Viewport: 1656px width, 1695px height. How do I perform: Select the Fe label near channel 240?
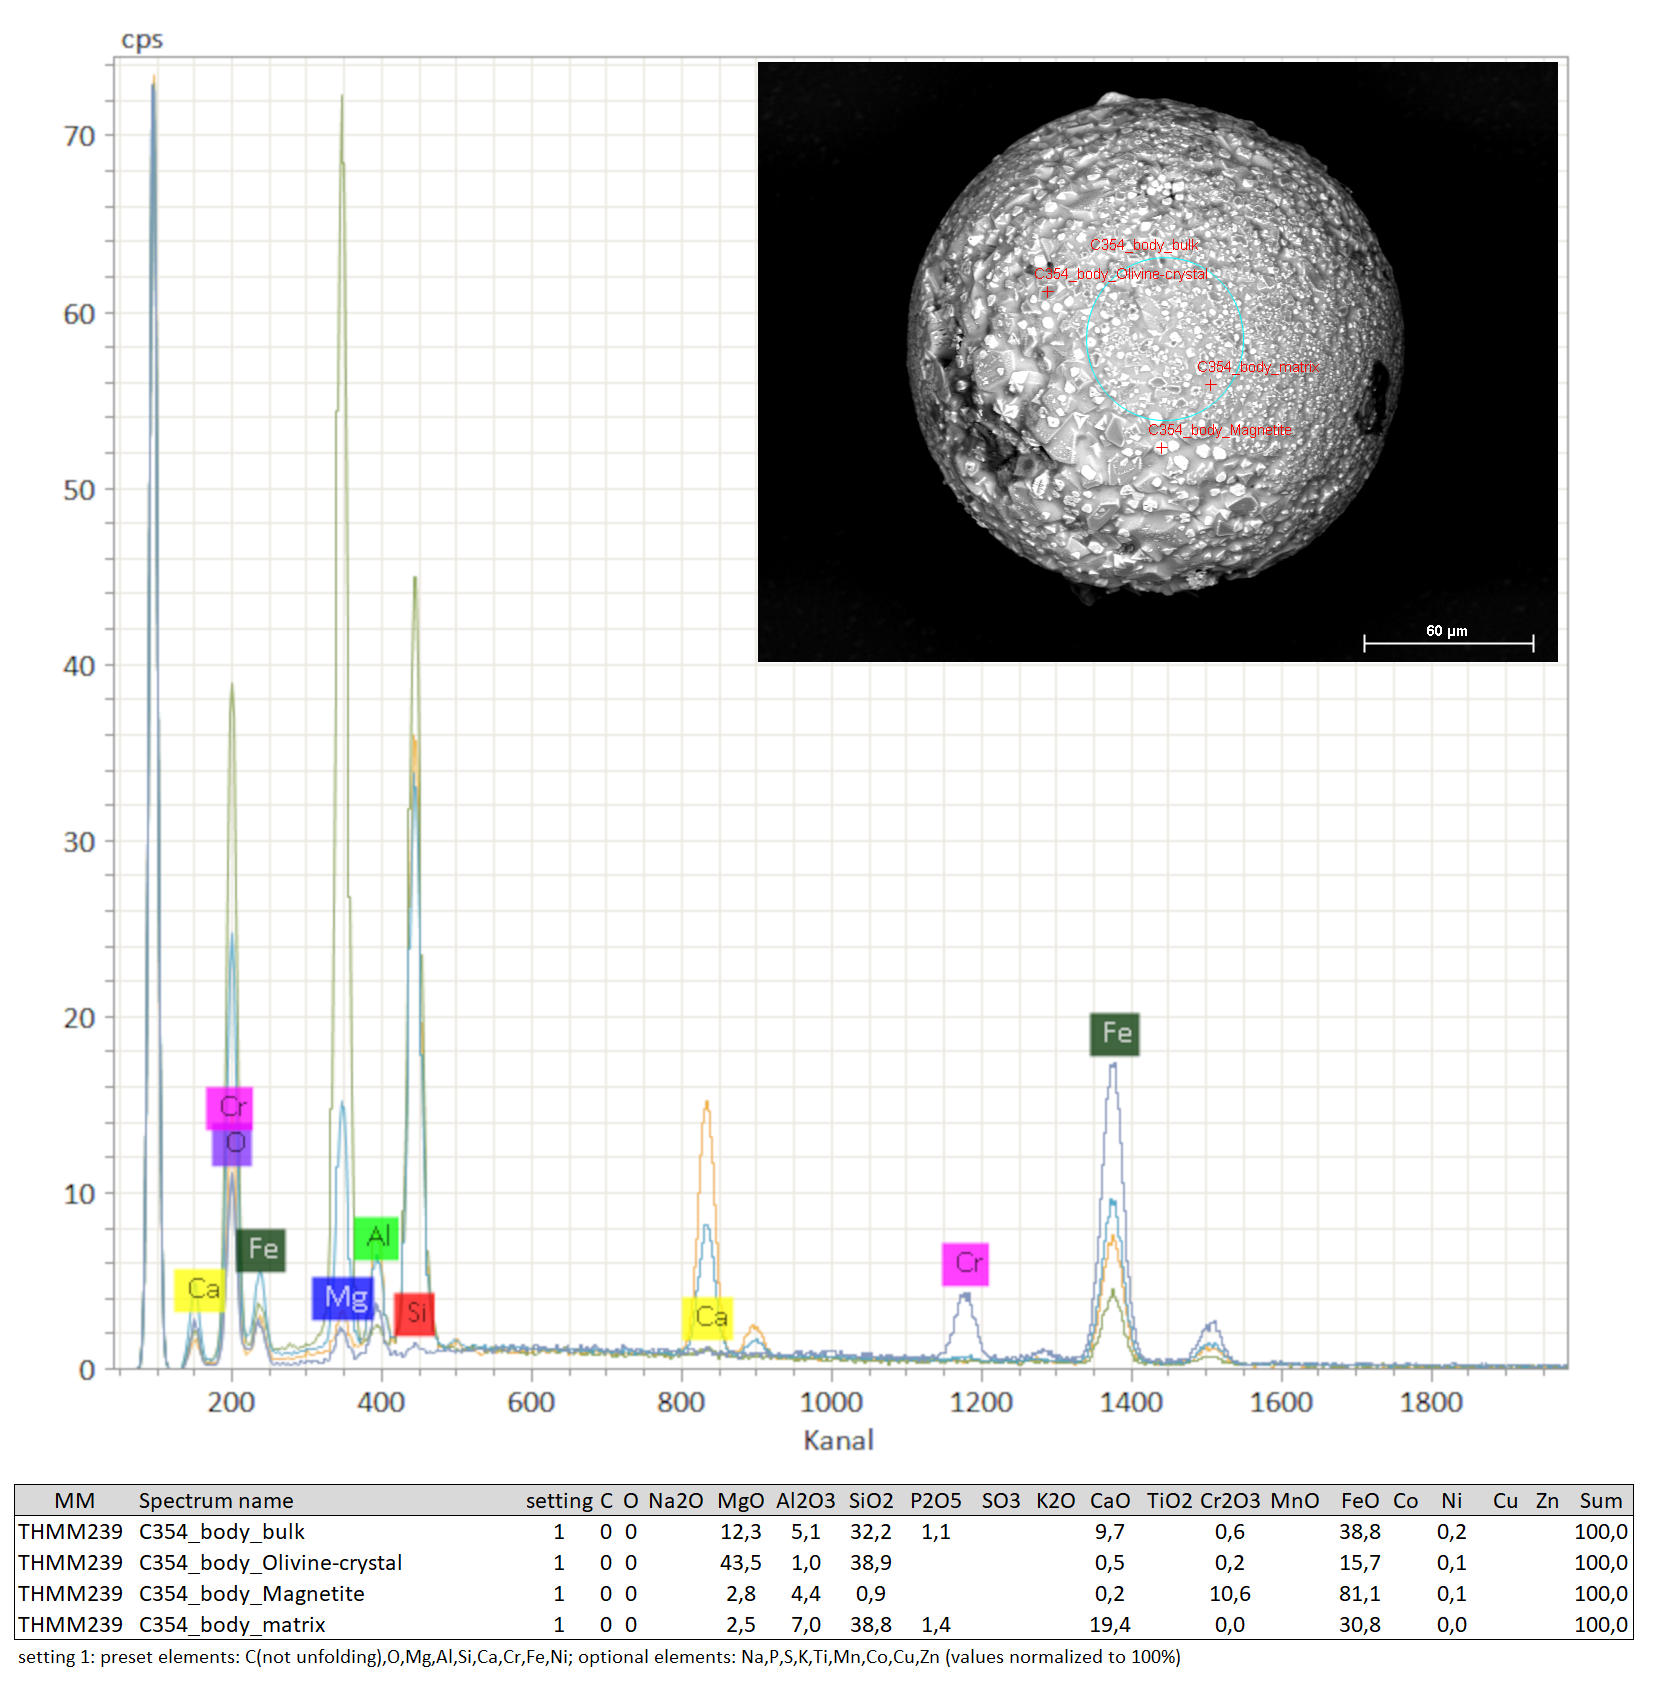coord(261,1249)
